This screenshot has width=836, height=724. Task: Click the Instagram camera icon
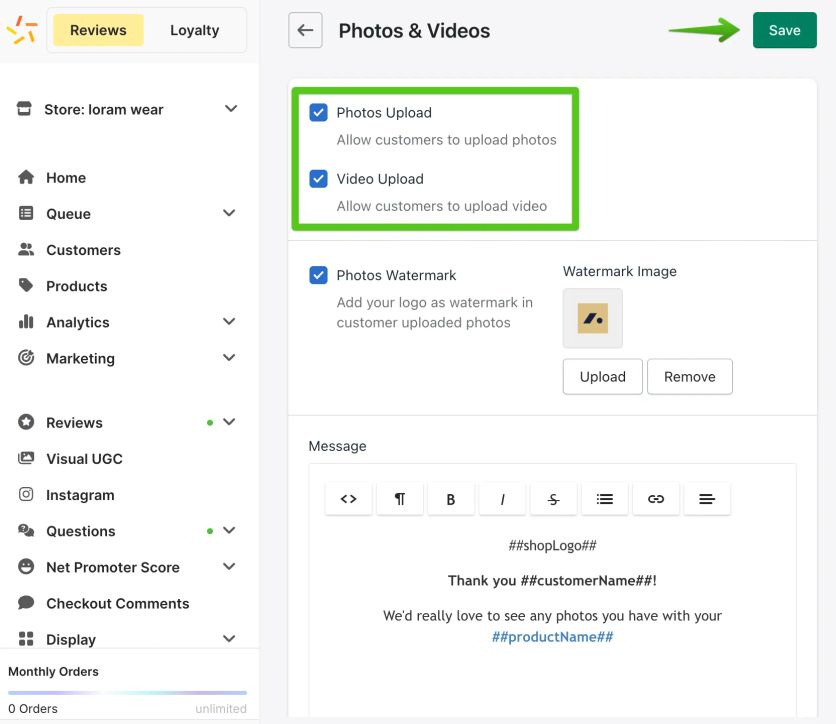(x=26, y=494)
